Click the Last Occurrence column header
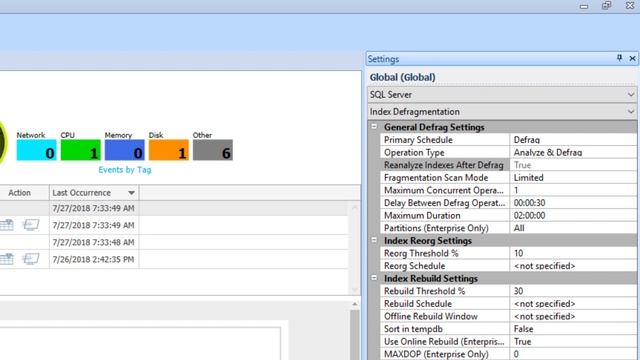 coord(94,193)
